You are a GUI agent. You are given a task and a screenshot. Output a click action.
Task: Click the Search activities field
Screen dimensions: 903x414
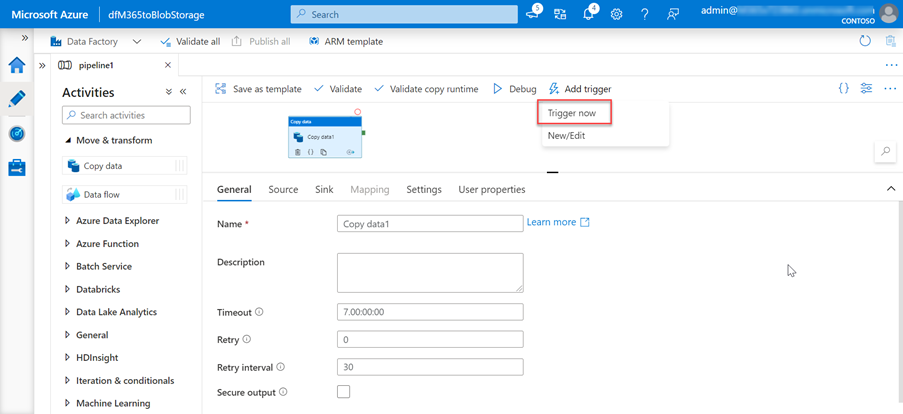126,115
